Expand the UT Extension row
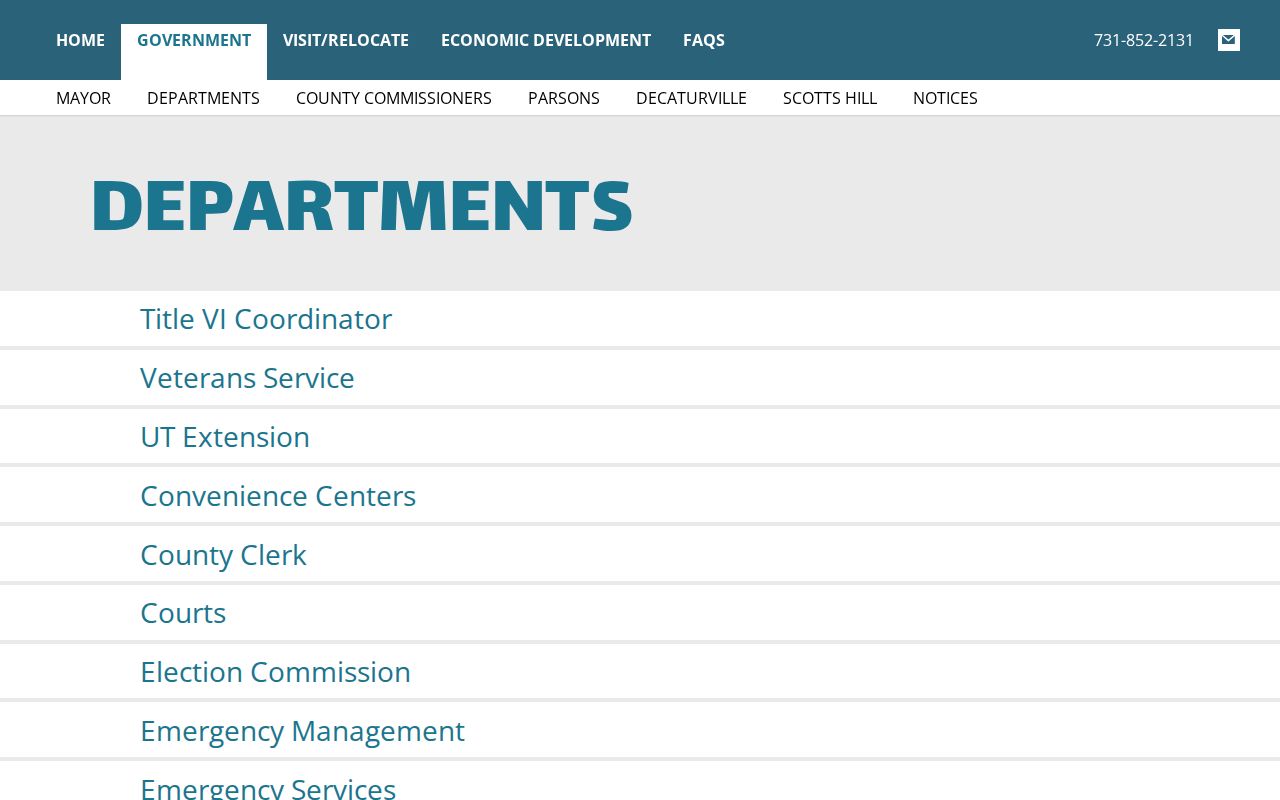The height and width of the screenshot is (800, 1280). pyautogui.click(x=640, y=437)
